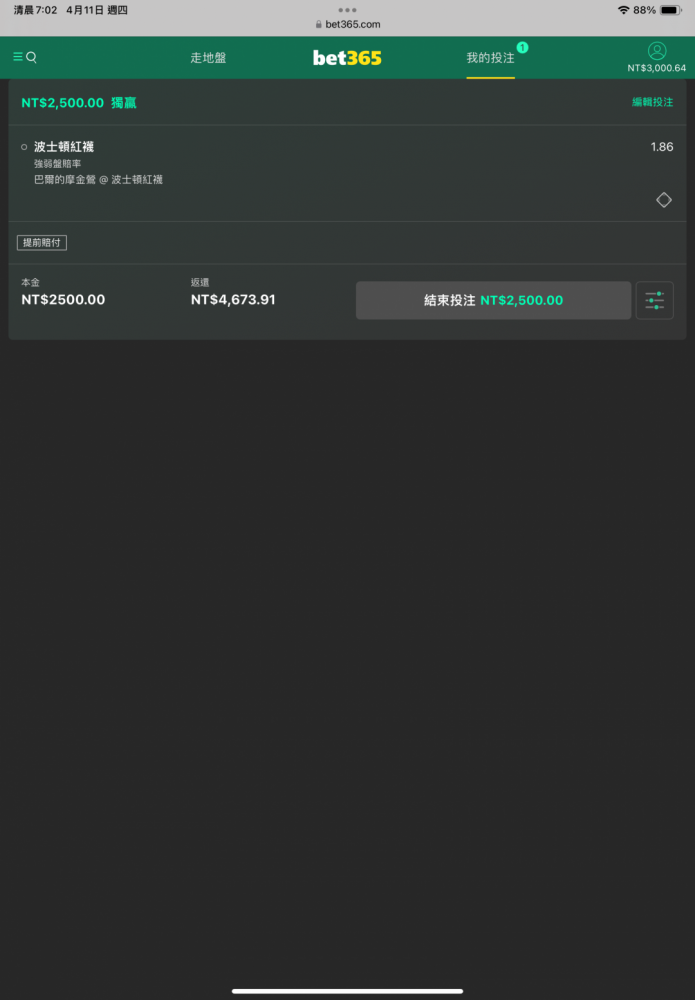Viewport: 695px width, 1000px height.
Task: Tap the 1.86 odds value
Action: tap(662, 147)
